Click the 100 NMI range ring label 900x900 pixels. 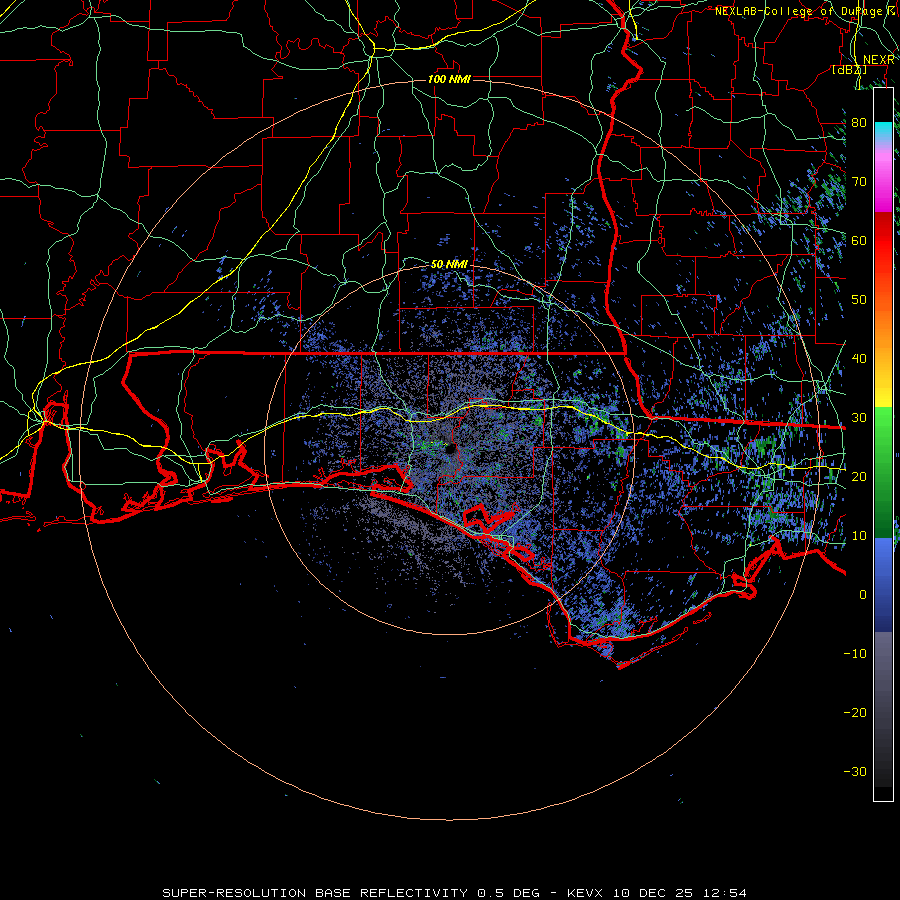tap(449, 79)
